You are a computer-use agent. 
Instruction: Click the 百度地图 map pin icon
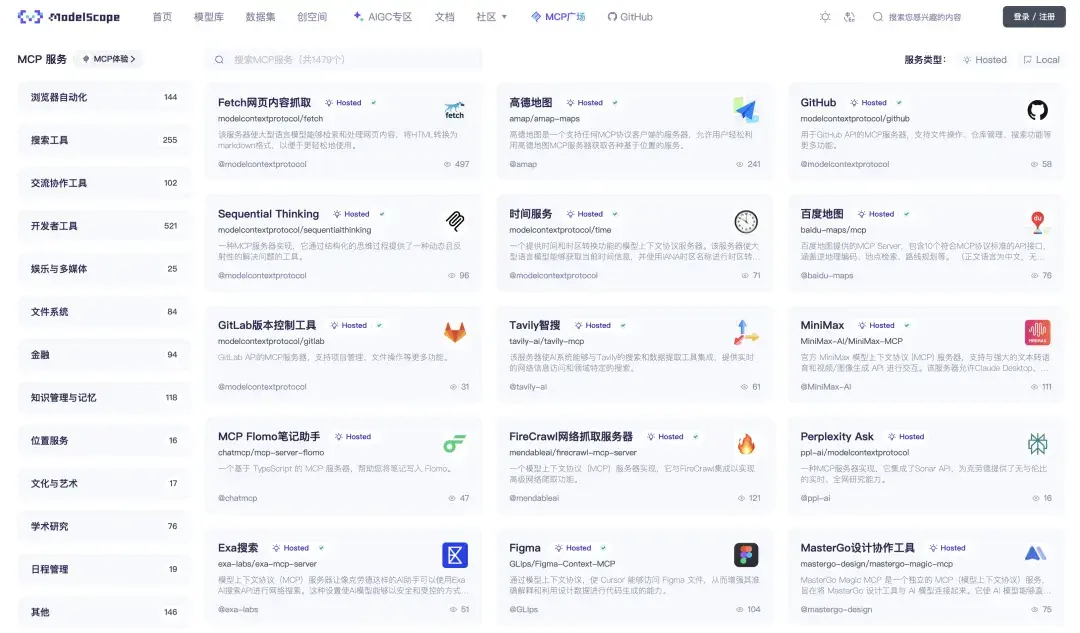pos(1037,221)
